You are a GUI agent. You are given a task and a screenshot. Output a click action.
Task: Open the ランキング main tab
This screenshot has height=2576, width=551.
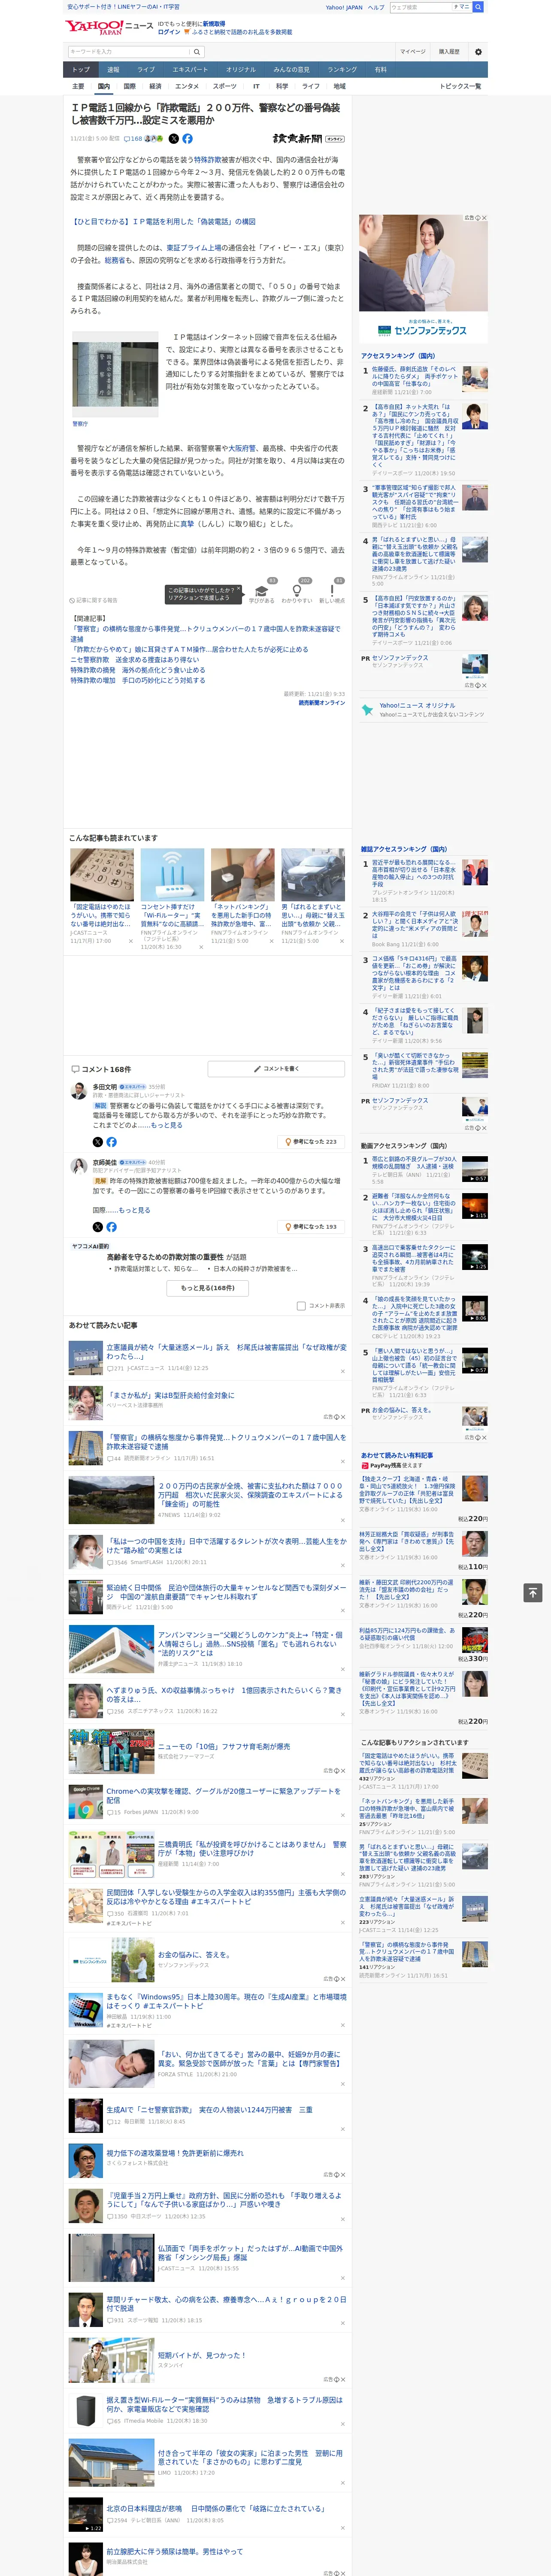tap(342, 70)
